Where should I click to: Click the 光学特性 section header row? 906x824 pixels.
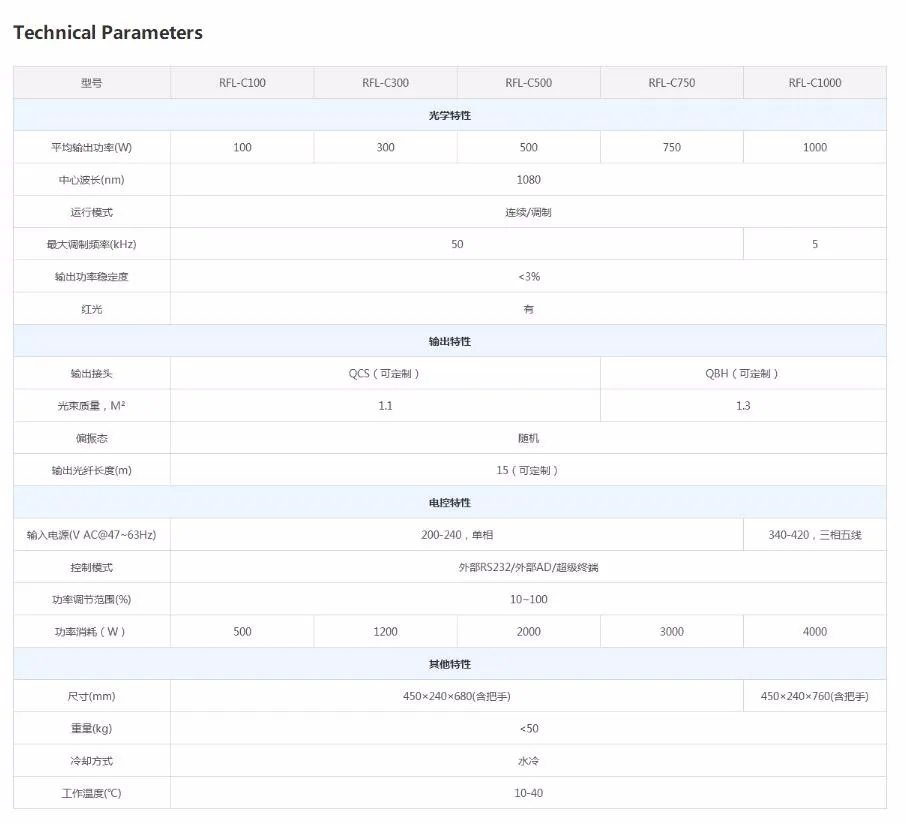450,115
